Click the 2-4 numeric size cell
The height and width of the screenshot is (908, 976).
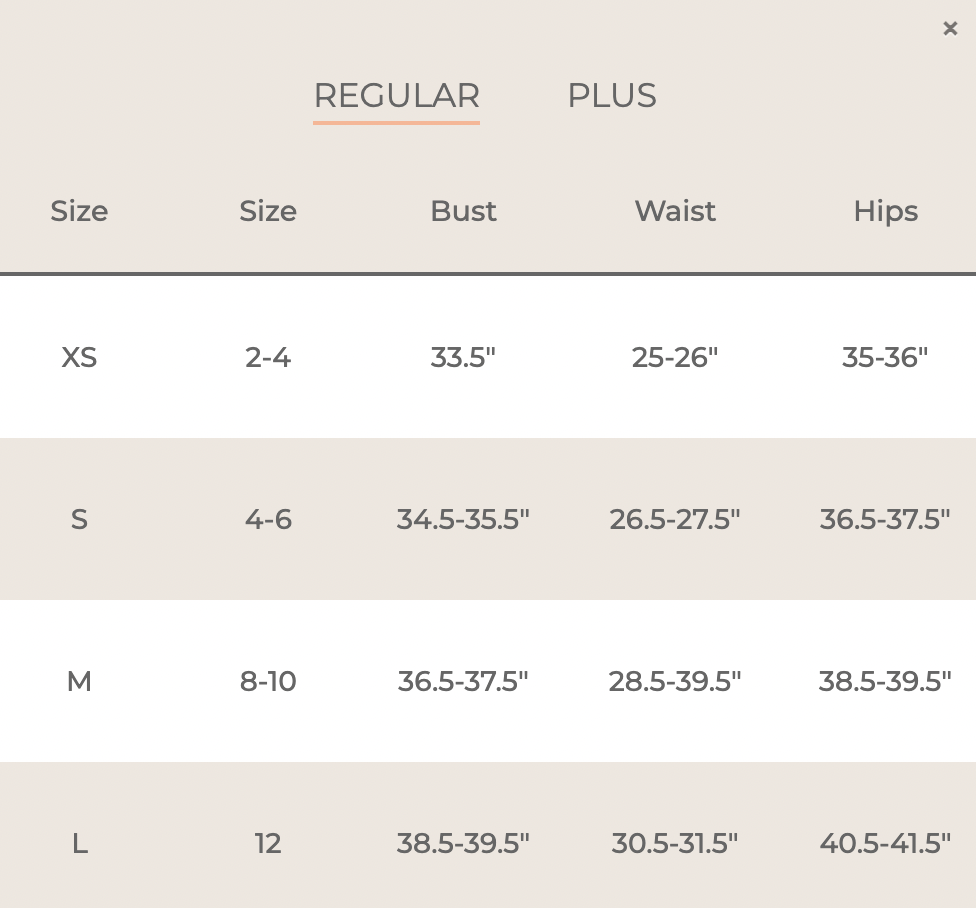(x=268, y=357)
